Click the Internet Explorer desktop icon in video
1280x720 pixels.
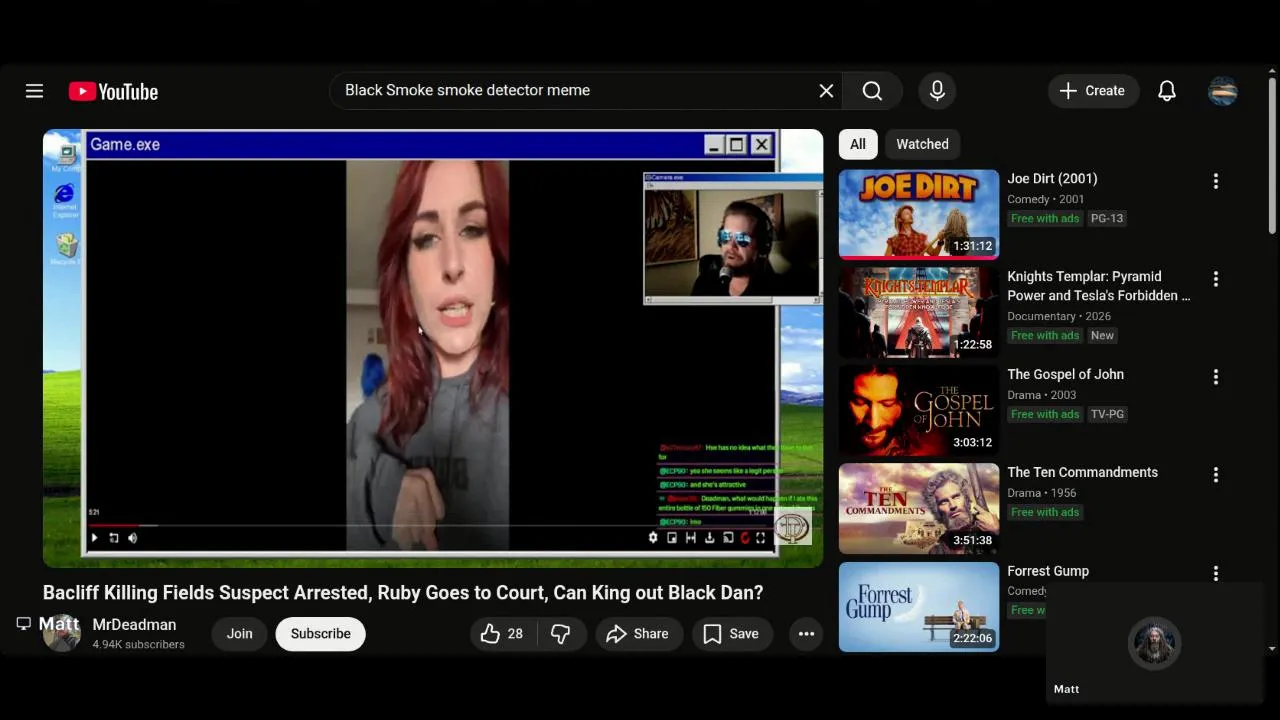pyautogui.click(x=65, y=199)
